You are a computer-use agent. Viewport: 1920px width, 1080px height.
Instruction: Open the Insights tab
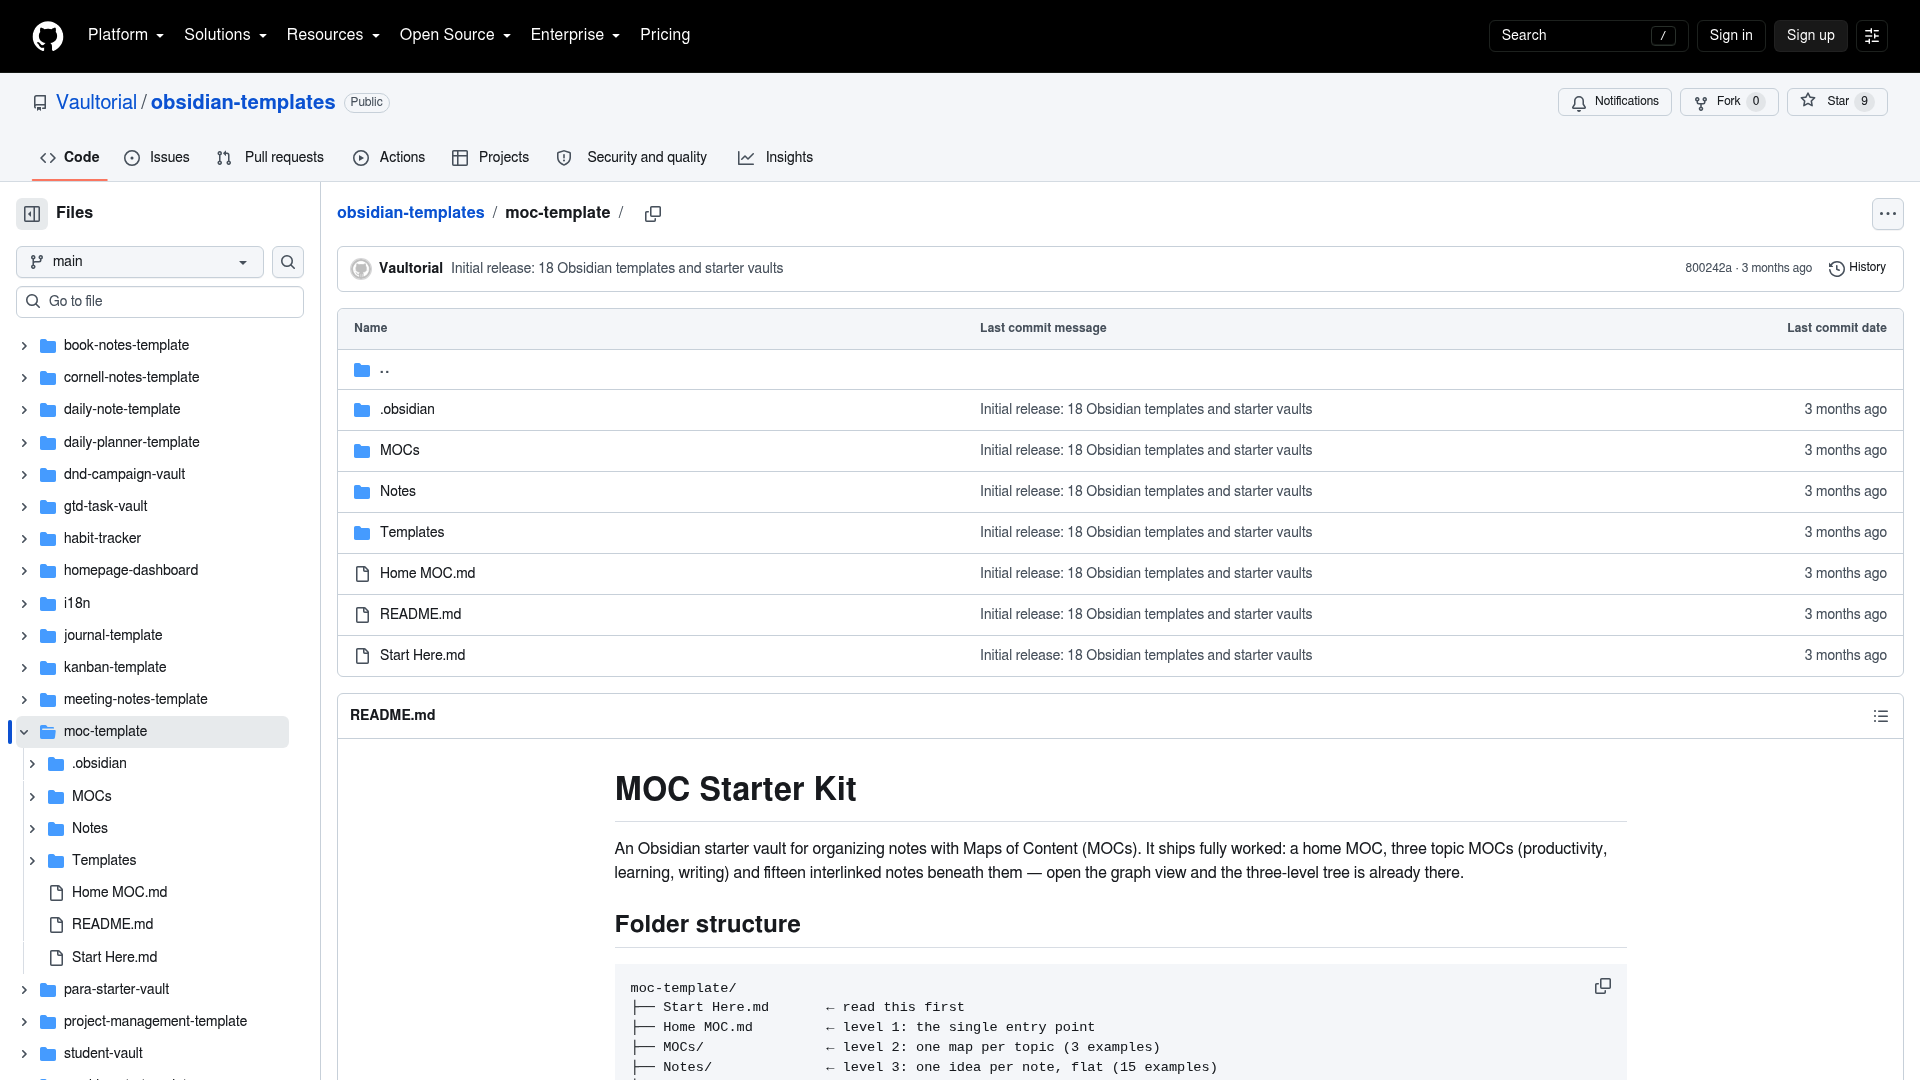776,158
